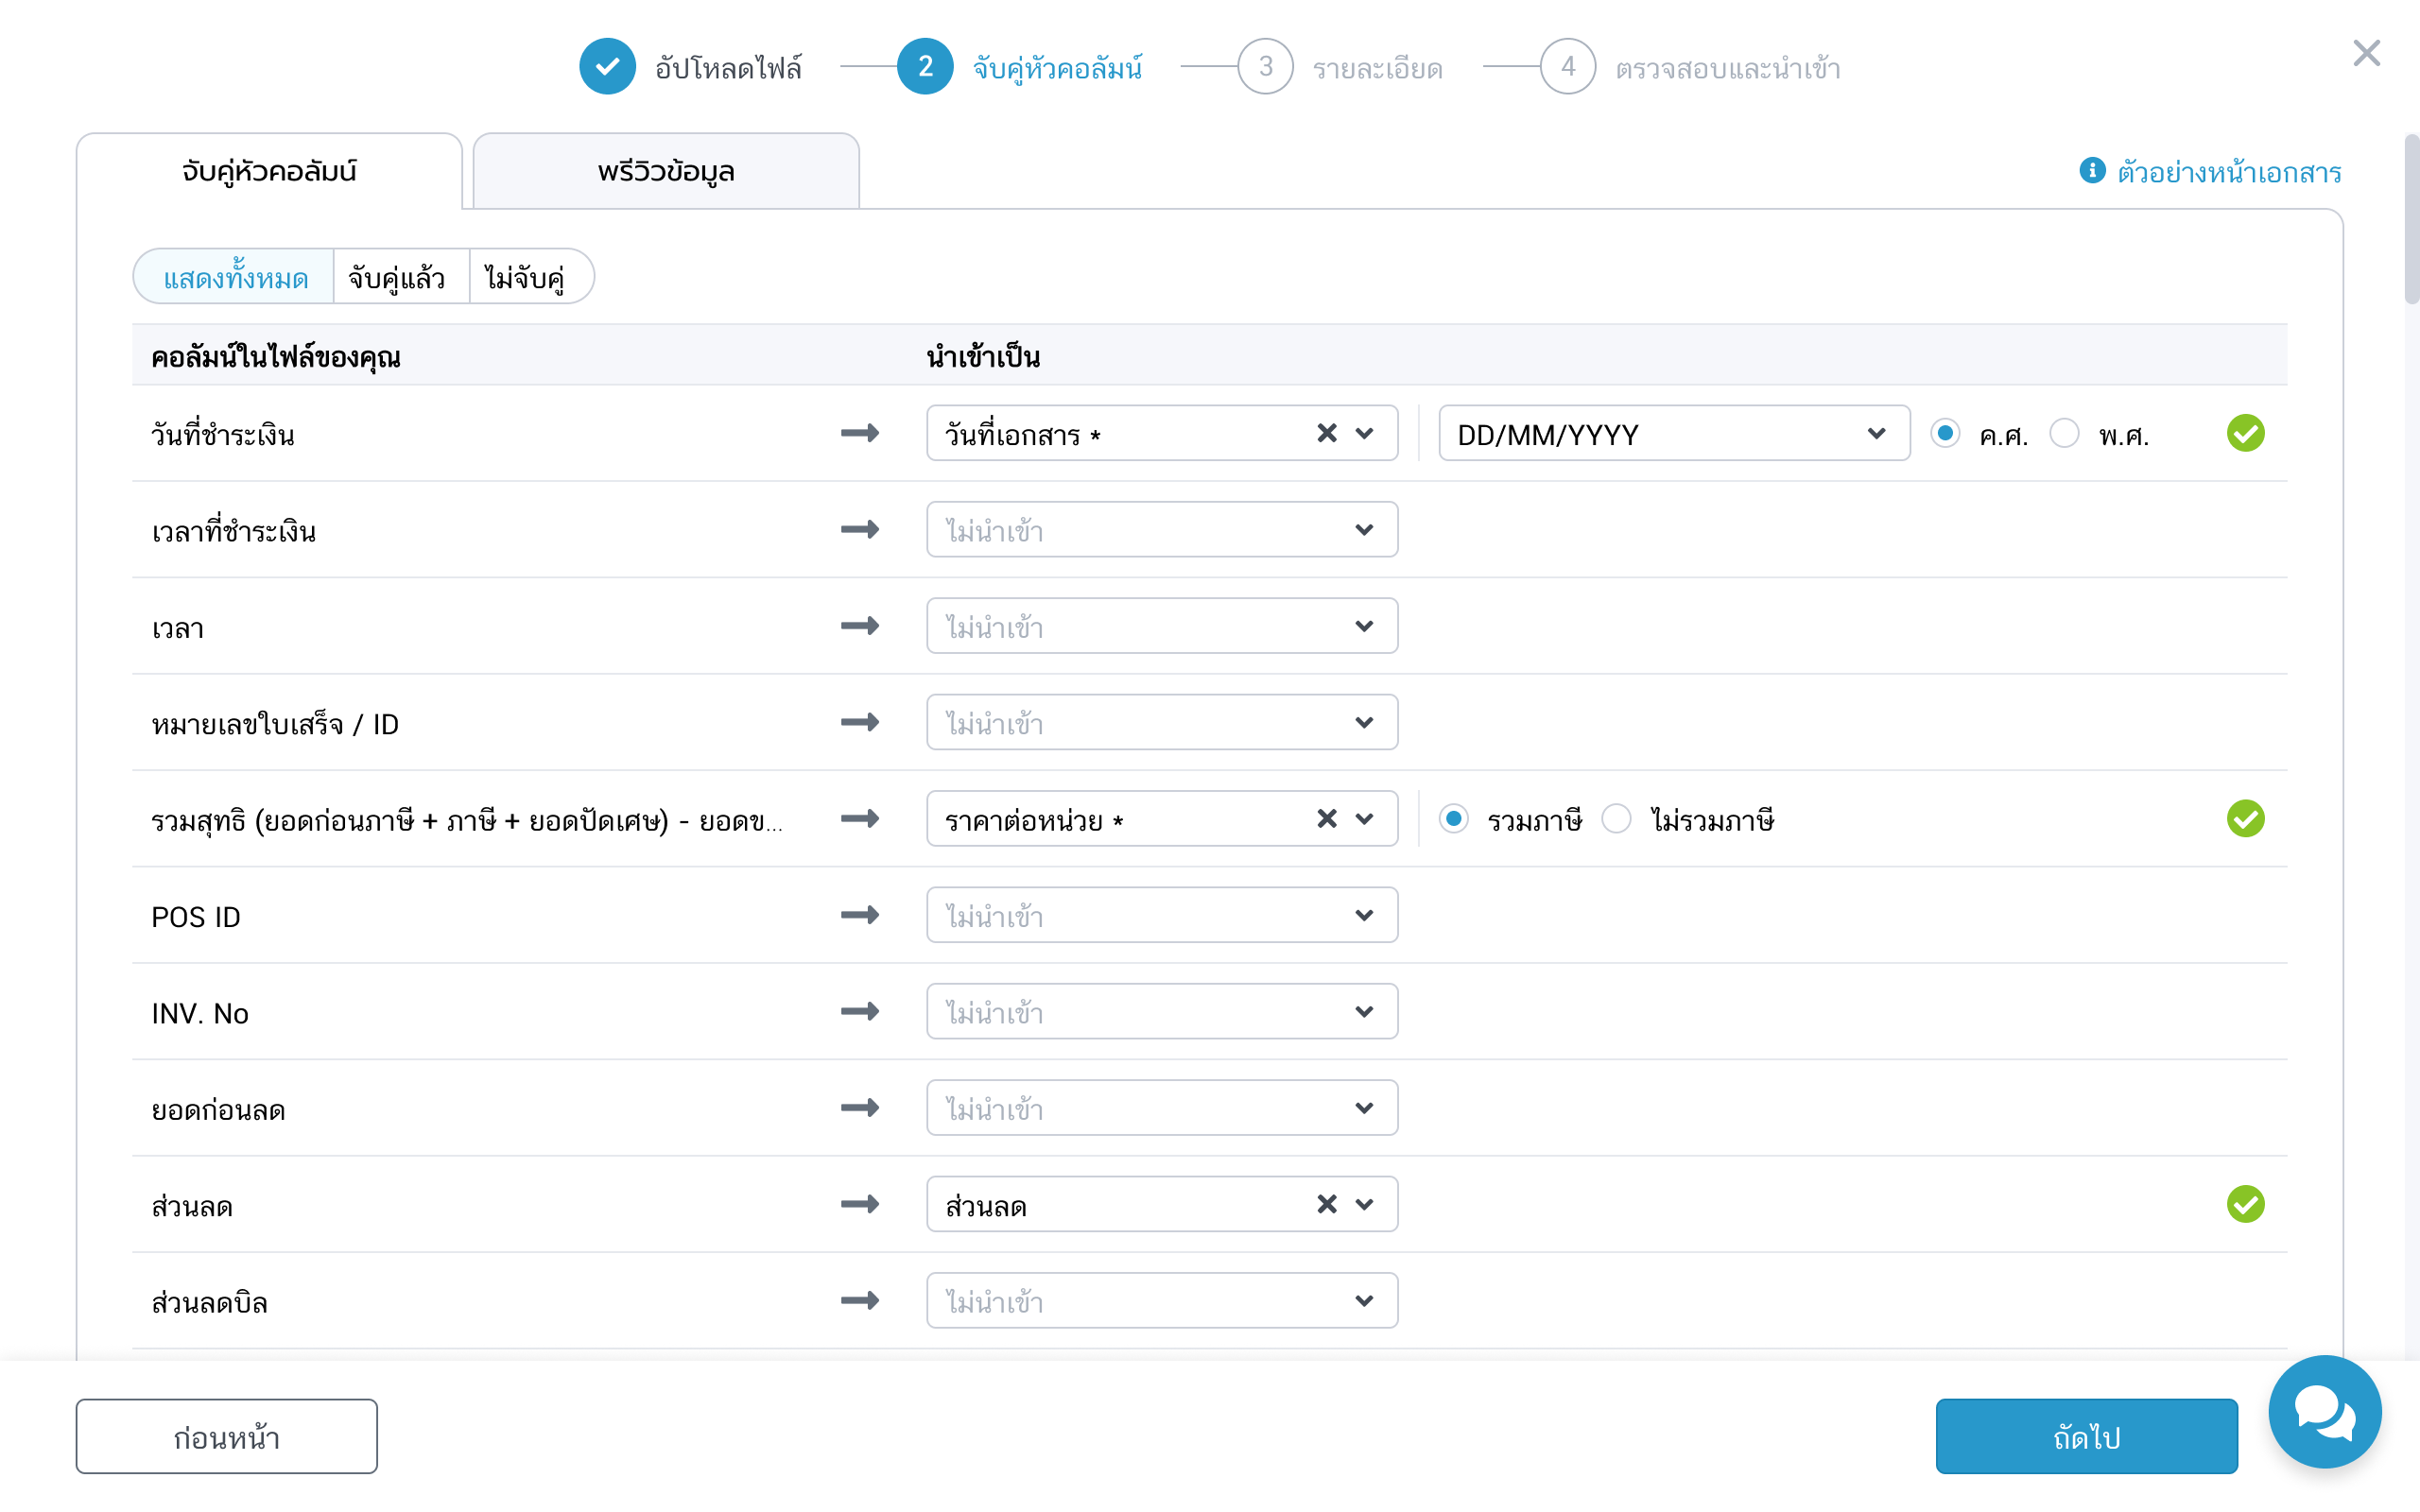Click the ก่อนหน้า previous button
The width and height of the screenshot is (2420, 1512).
click(226, 1436)
